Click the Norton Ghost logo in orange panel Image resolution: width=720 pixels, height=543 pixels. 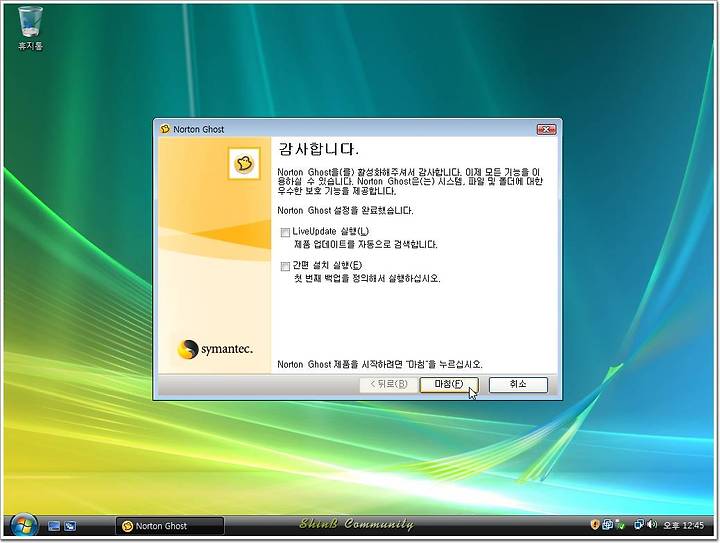tap(244, 163)
